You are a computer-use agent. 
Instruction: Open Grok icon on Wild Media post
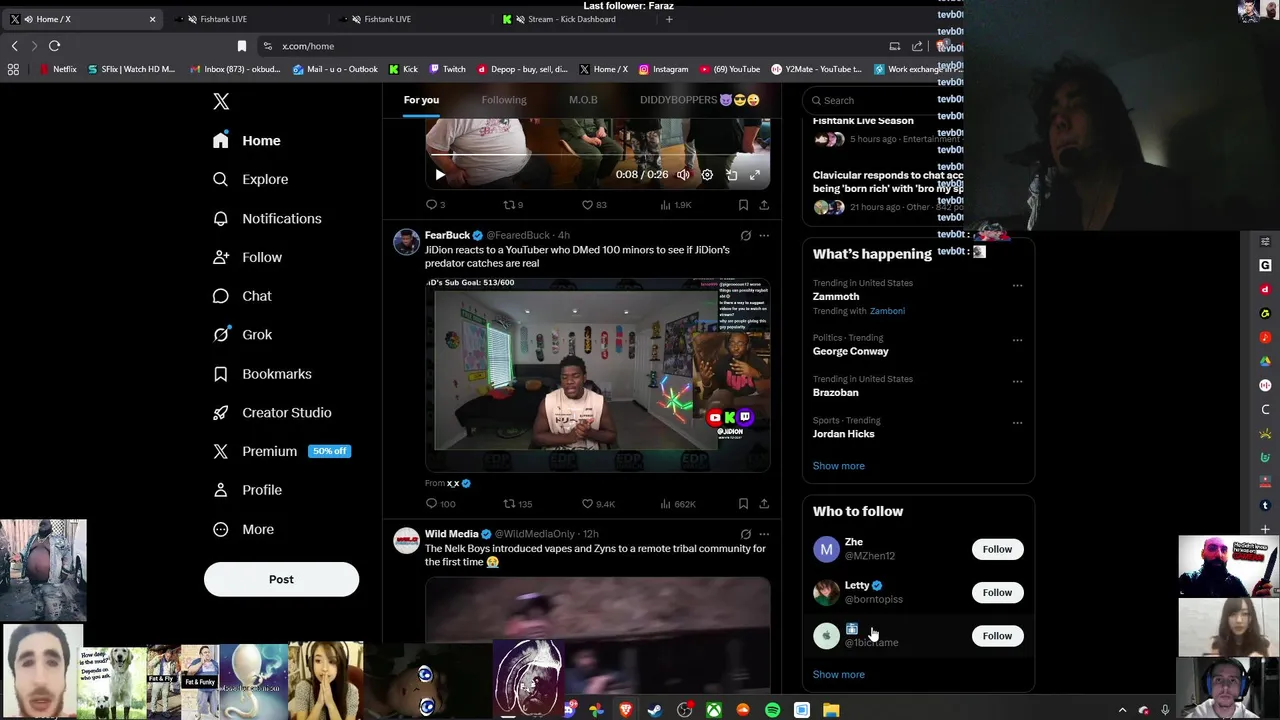click(x=745, y=534)
